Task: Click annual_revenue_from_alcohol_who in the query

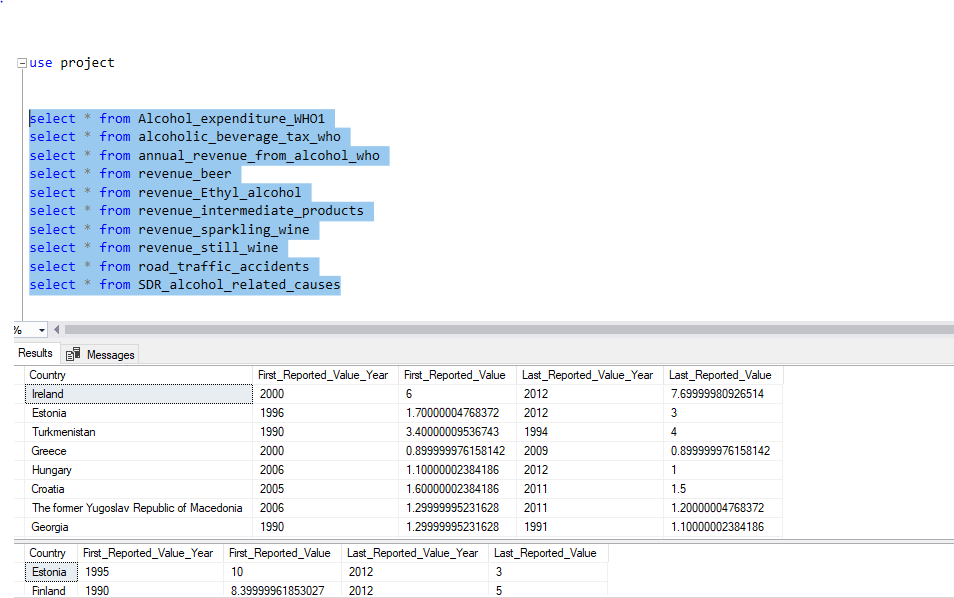Action: point(259,156)
